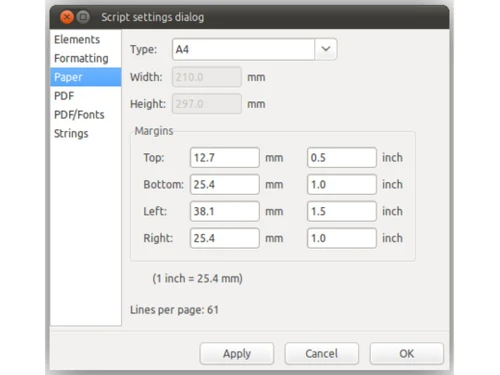Open the PDF/Fonts page
This screenshot has height=375, width=500.
[x=86, y=115]
